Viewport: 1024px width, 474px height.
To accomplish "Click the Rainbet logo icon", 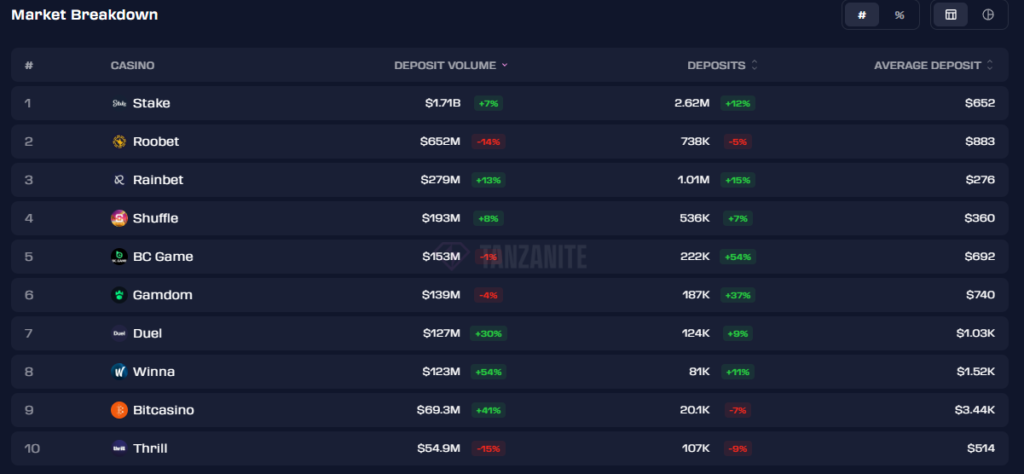I will click(119, 180).
